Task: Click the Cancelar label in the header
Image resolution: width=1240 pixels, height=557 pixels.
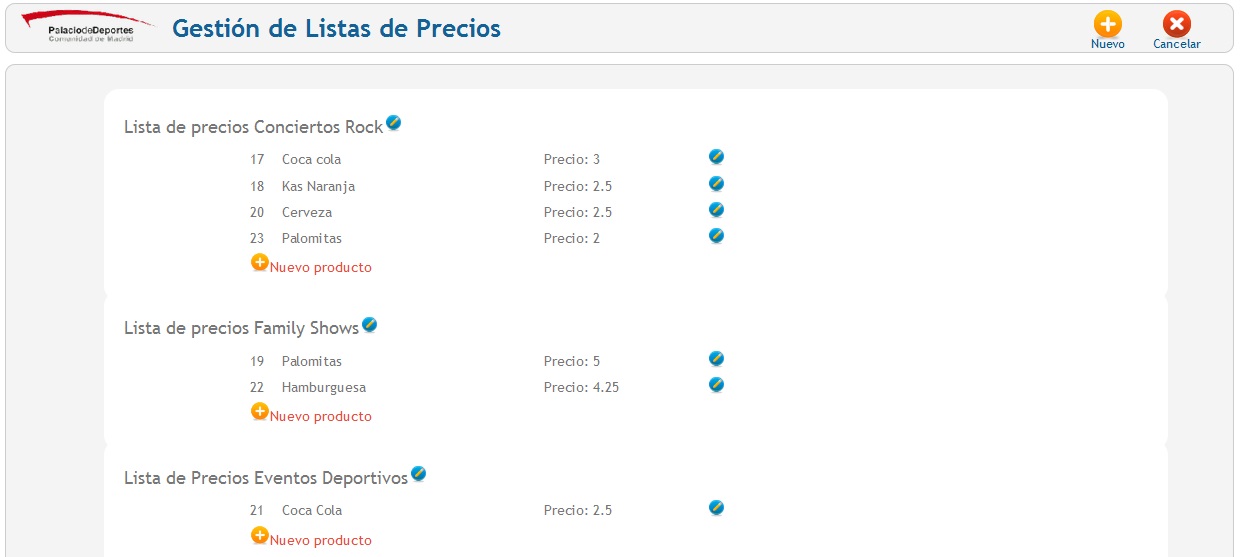Action: click(1177, 45)
